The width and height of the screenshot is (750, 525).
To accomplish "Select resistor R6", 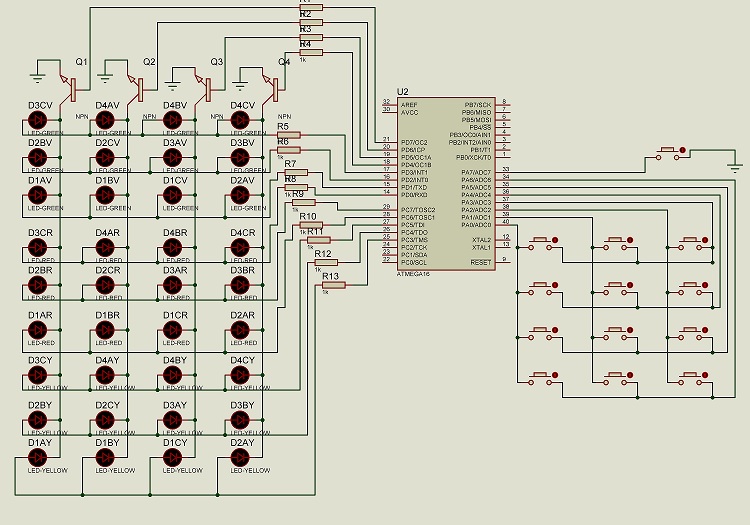I will tap(289, 150).
